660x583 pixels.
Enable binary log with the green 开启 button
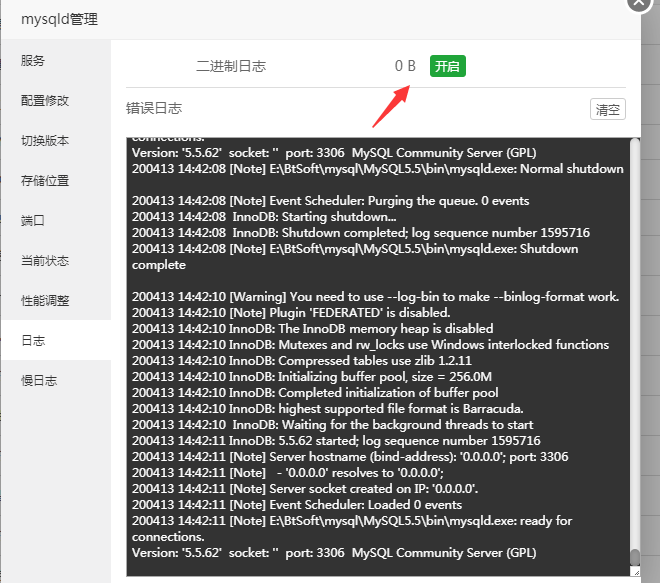[448, 66]
